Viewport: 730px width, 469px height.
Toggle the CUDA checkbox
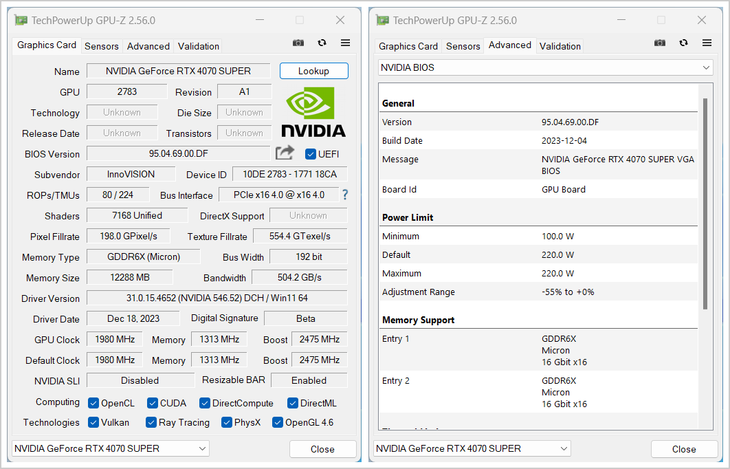(152, 403)
